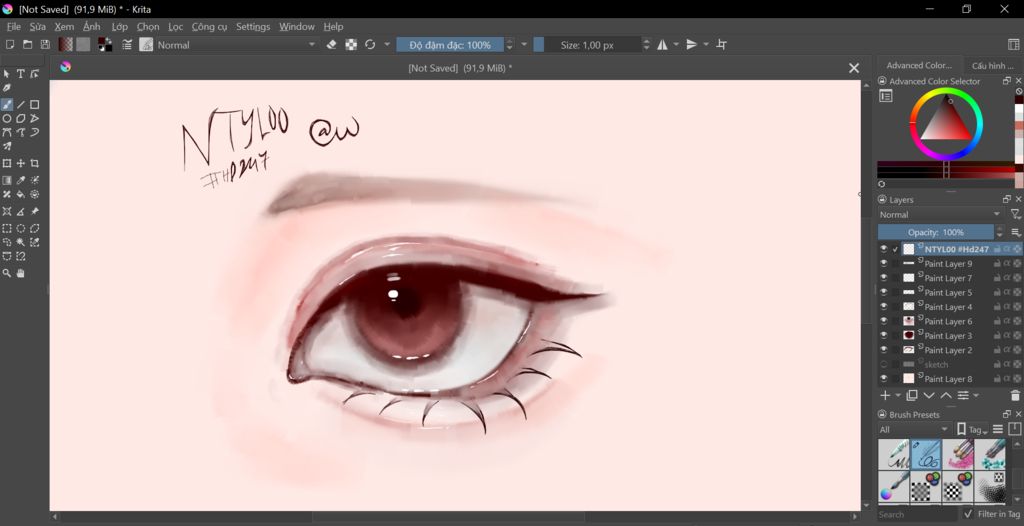This screenshot has width=1024, height=526.
Task: Open the File menu
Action: click(x=14, y=27)
